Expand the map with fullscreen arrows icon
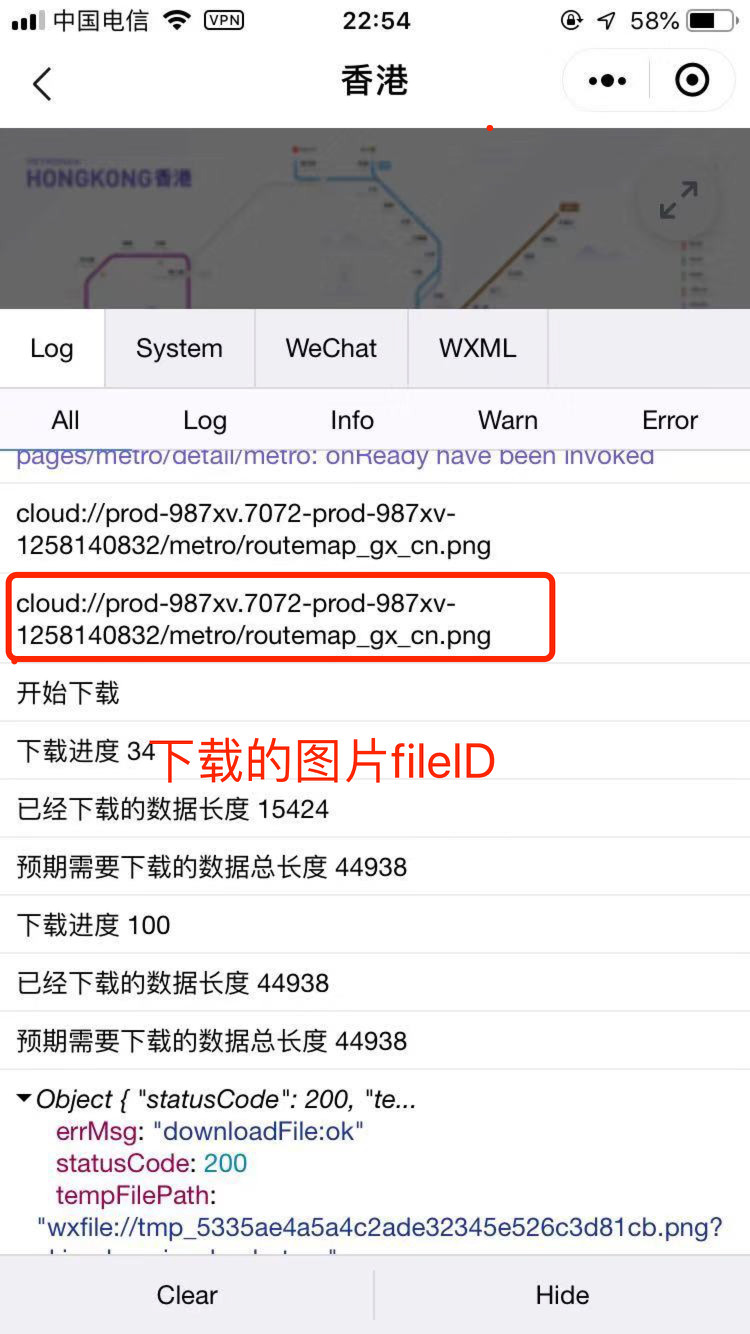 tap(679, 200)
